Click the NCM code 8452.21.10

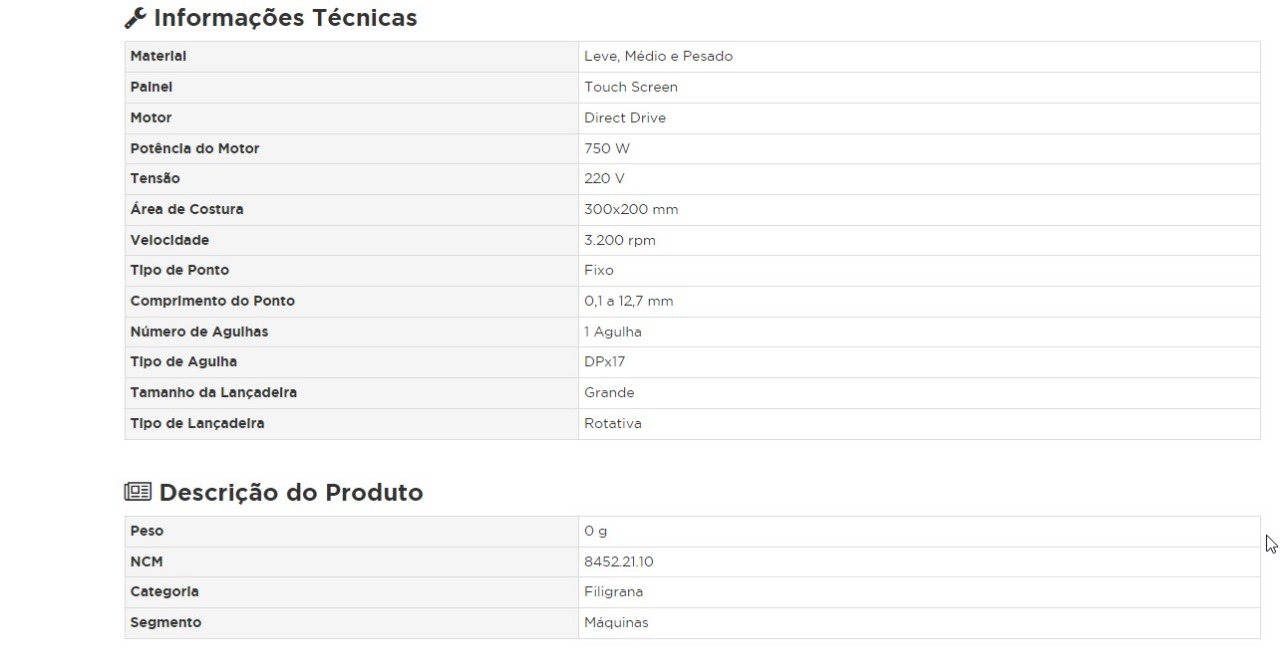click(619, 562)
